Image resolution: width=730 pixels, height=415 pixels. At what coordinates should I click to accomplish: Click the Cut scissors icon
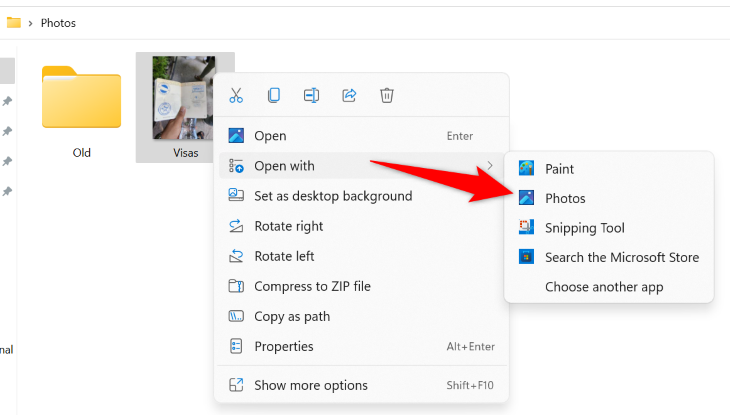[236, 96]
